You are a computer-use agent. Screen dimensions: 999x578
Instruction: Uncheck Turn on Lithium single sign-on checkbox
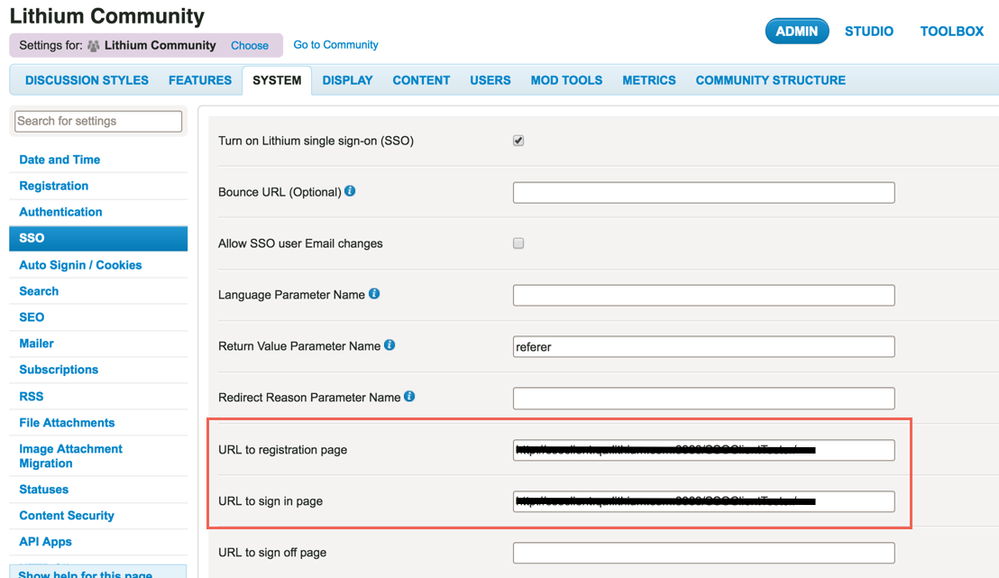pos(519,140)
